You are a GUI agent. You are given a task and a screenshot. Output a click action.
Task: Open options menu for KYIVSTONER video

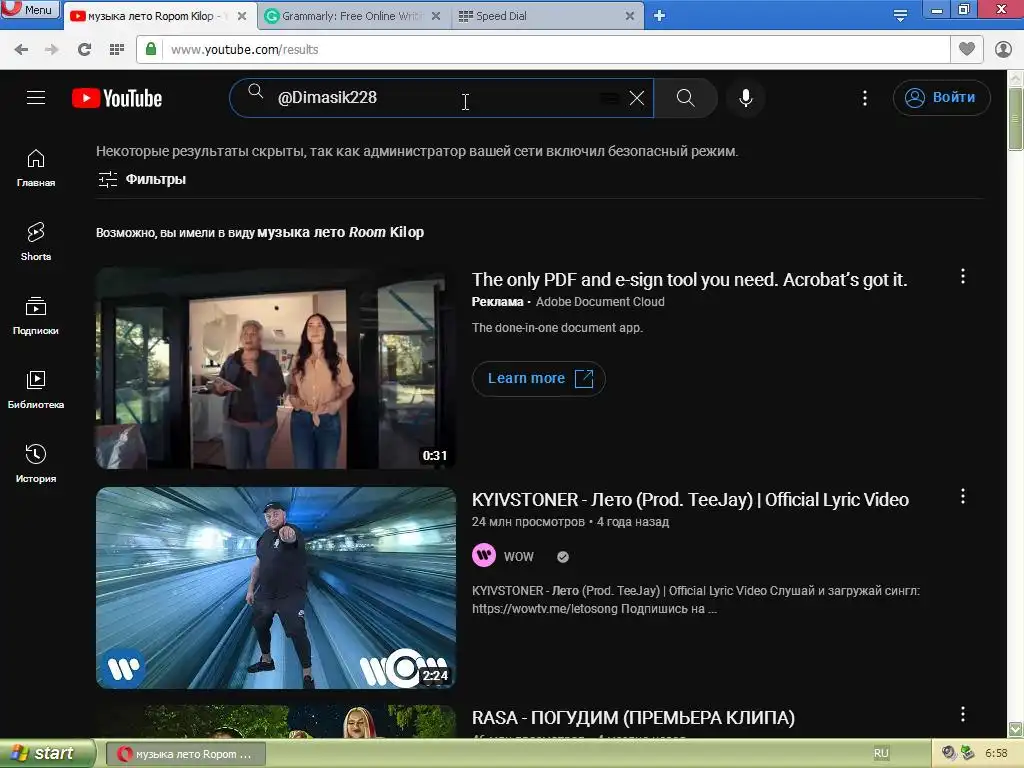963,496
